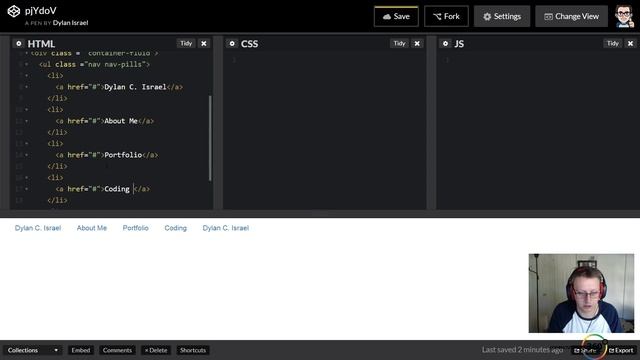640x360 pixels.
Task: Place cursor in JS editor first line
Action: (543, 60)
